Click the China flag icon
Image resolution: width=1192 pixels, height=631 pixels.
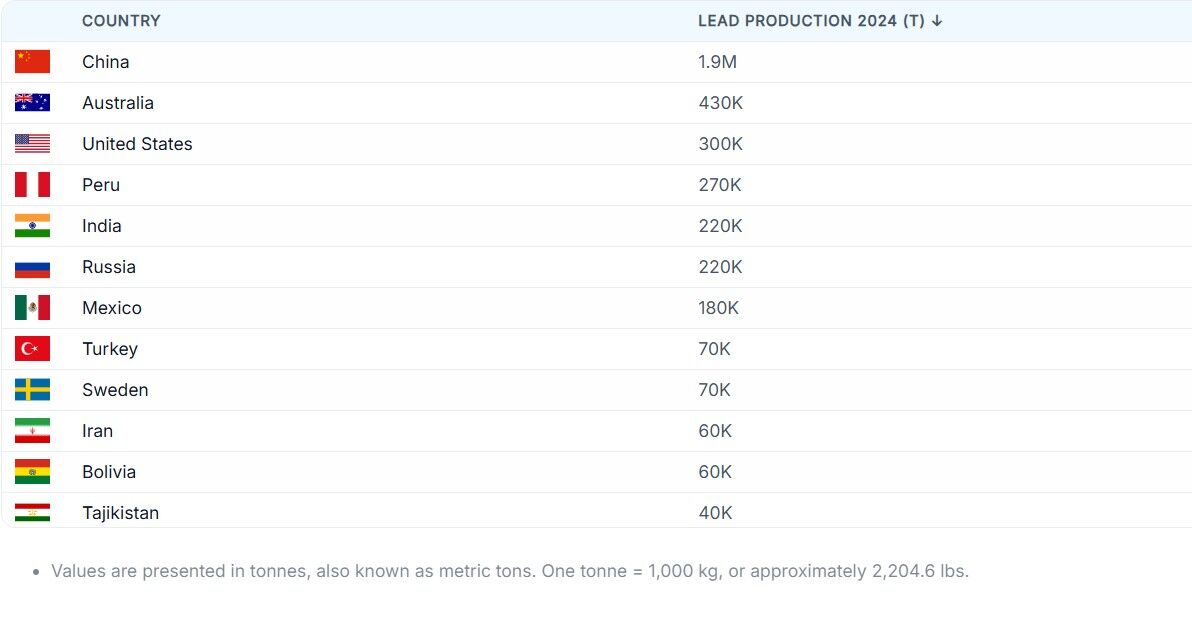[x=32, y=62]
